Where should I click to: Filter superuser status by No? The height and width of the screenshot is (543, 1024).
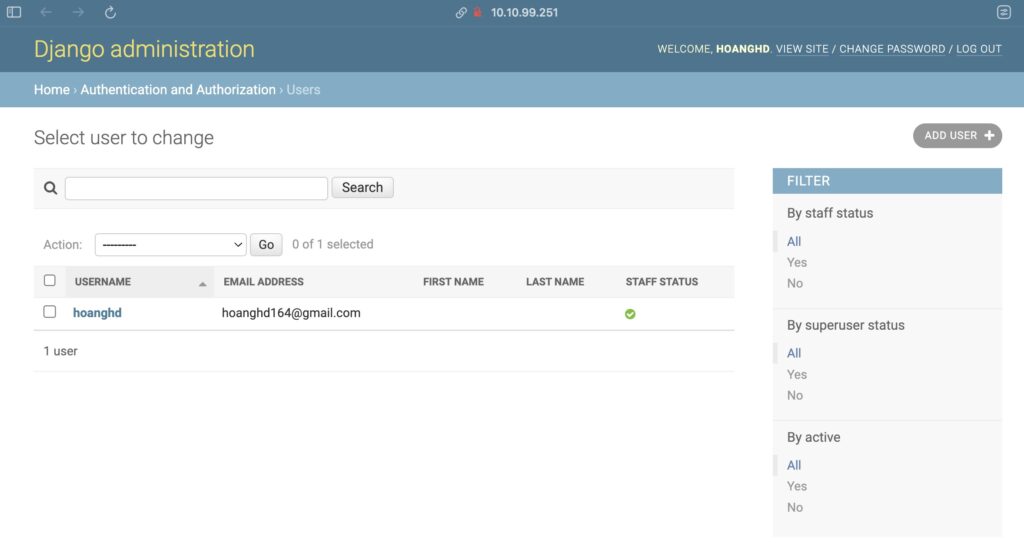click(x=795, y=395)
